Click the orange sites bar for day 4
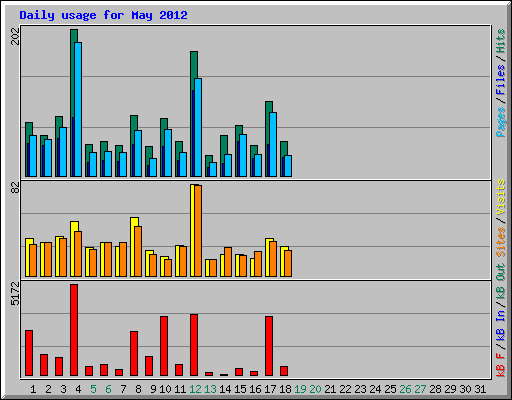The width and height of the screenshot is (512, 400). click(x=78, y=254)
